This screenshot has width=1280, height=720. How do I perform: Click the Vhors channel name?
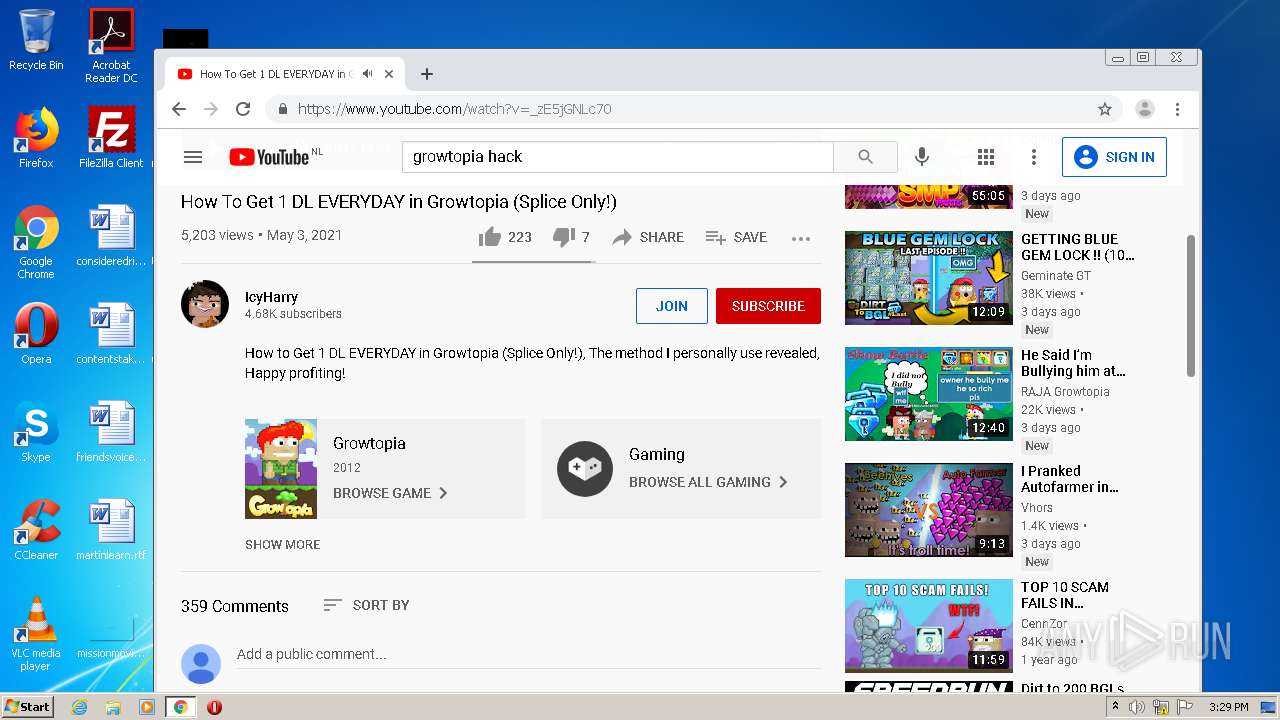1037,508
